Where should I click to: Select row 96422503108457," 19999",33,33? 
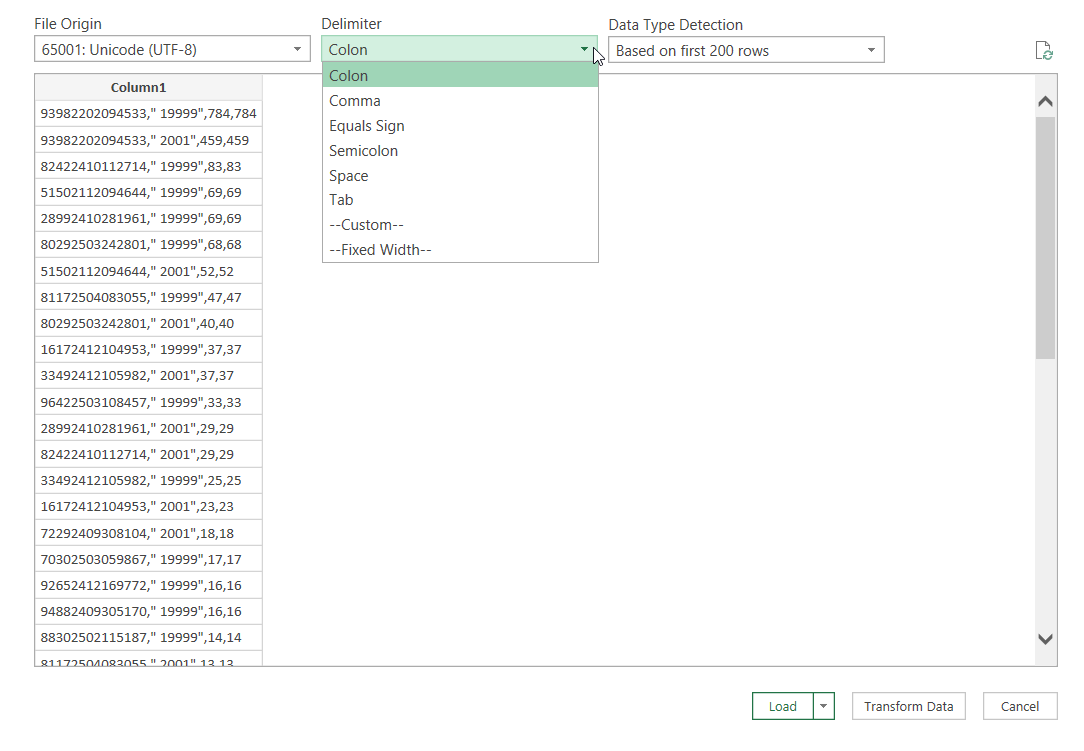[x=148, y=402]
